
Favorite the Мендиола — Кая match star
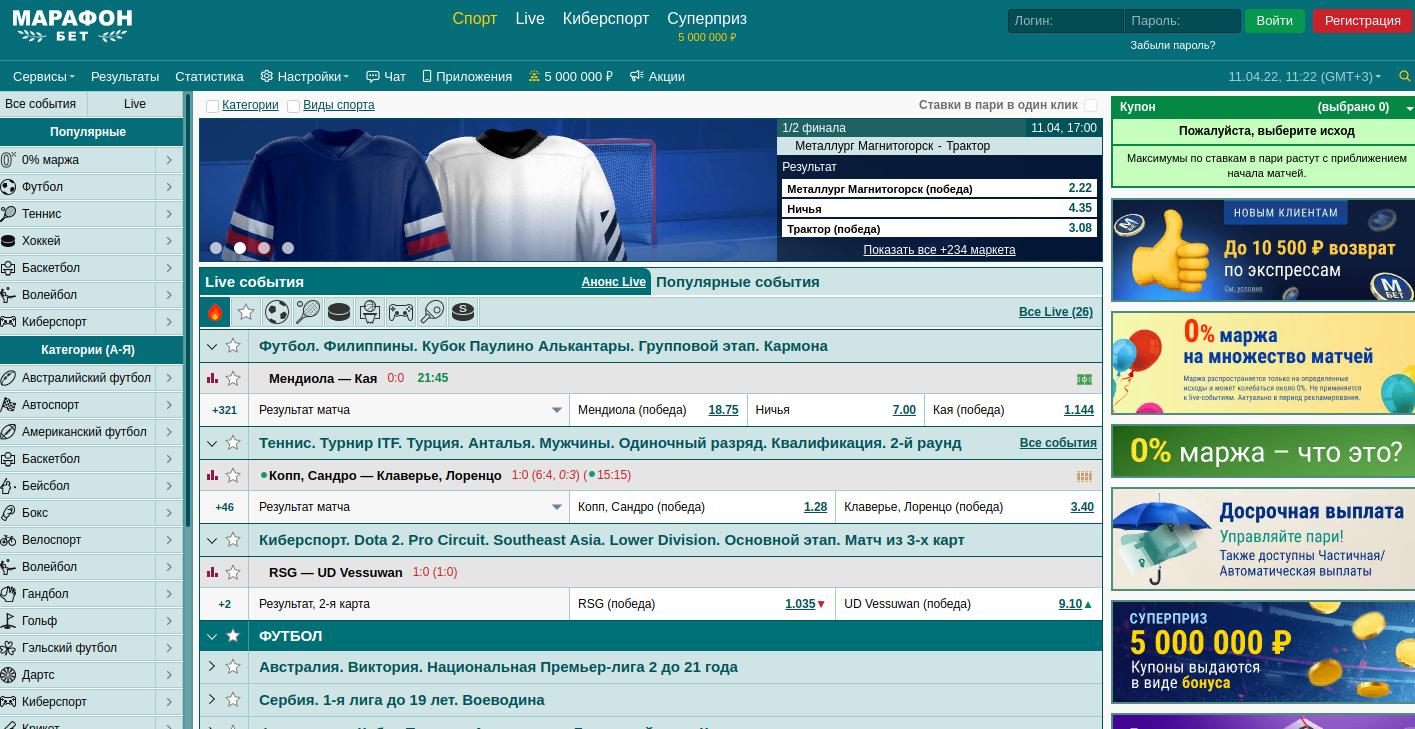(233, 378)
